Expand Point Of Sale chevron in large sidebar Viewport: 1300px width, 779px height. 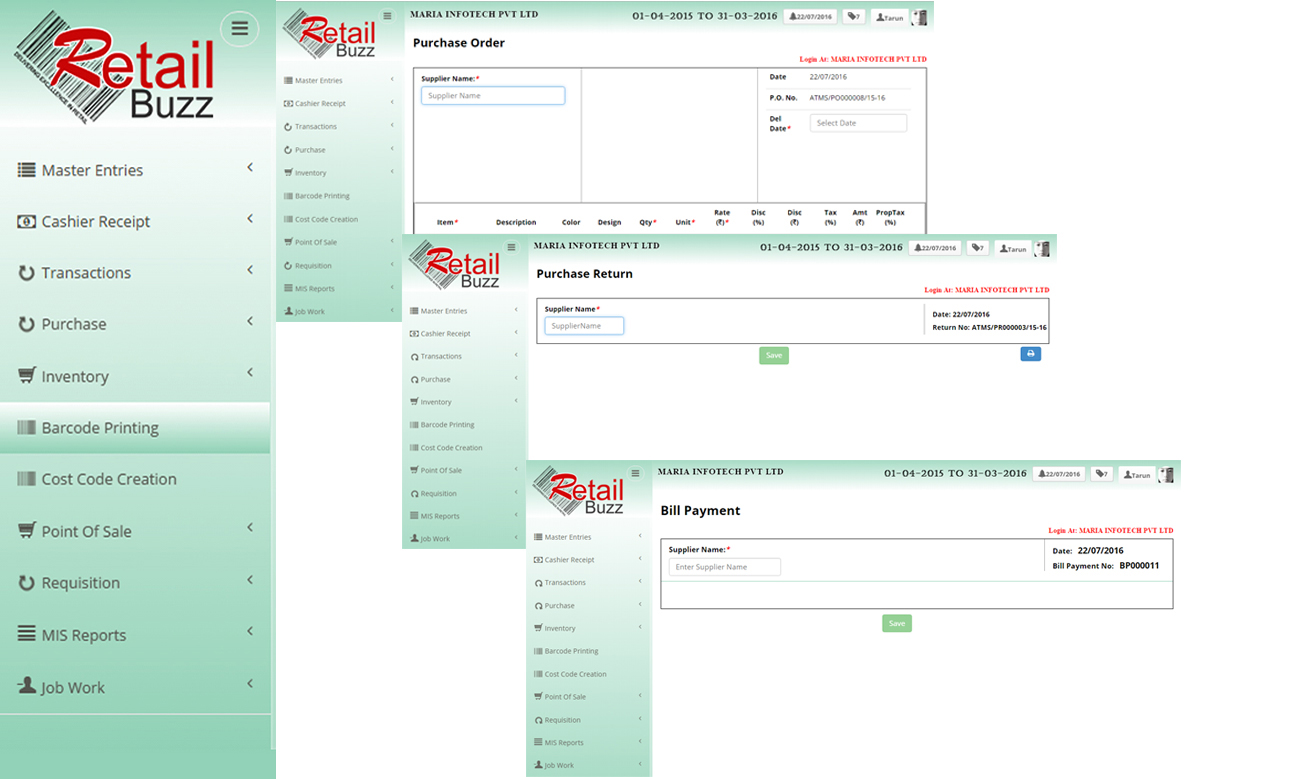[x=250, y=527]
